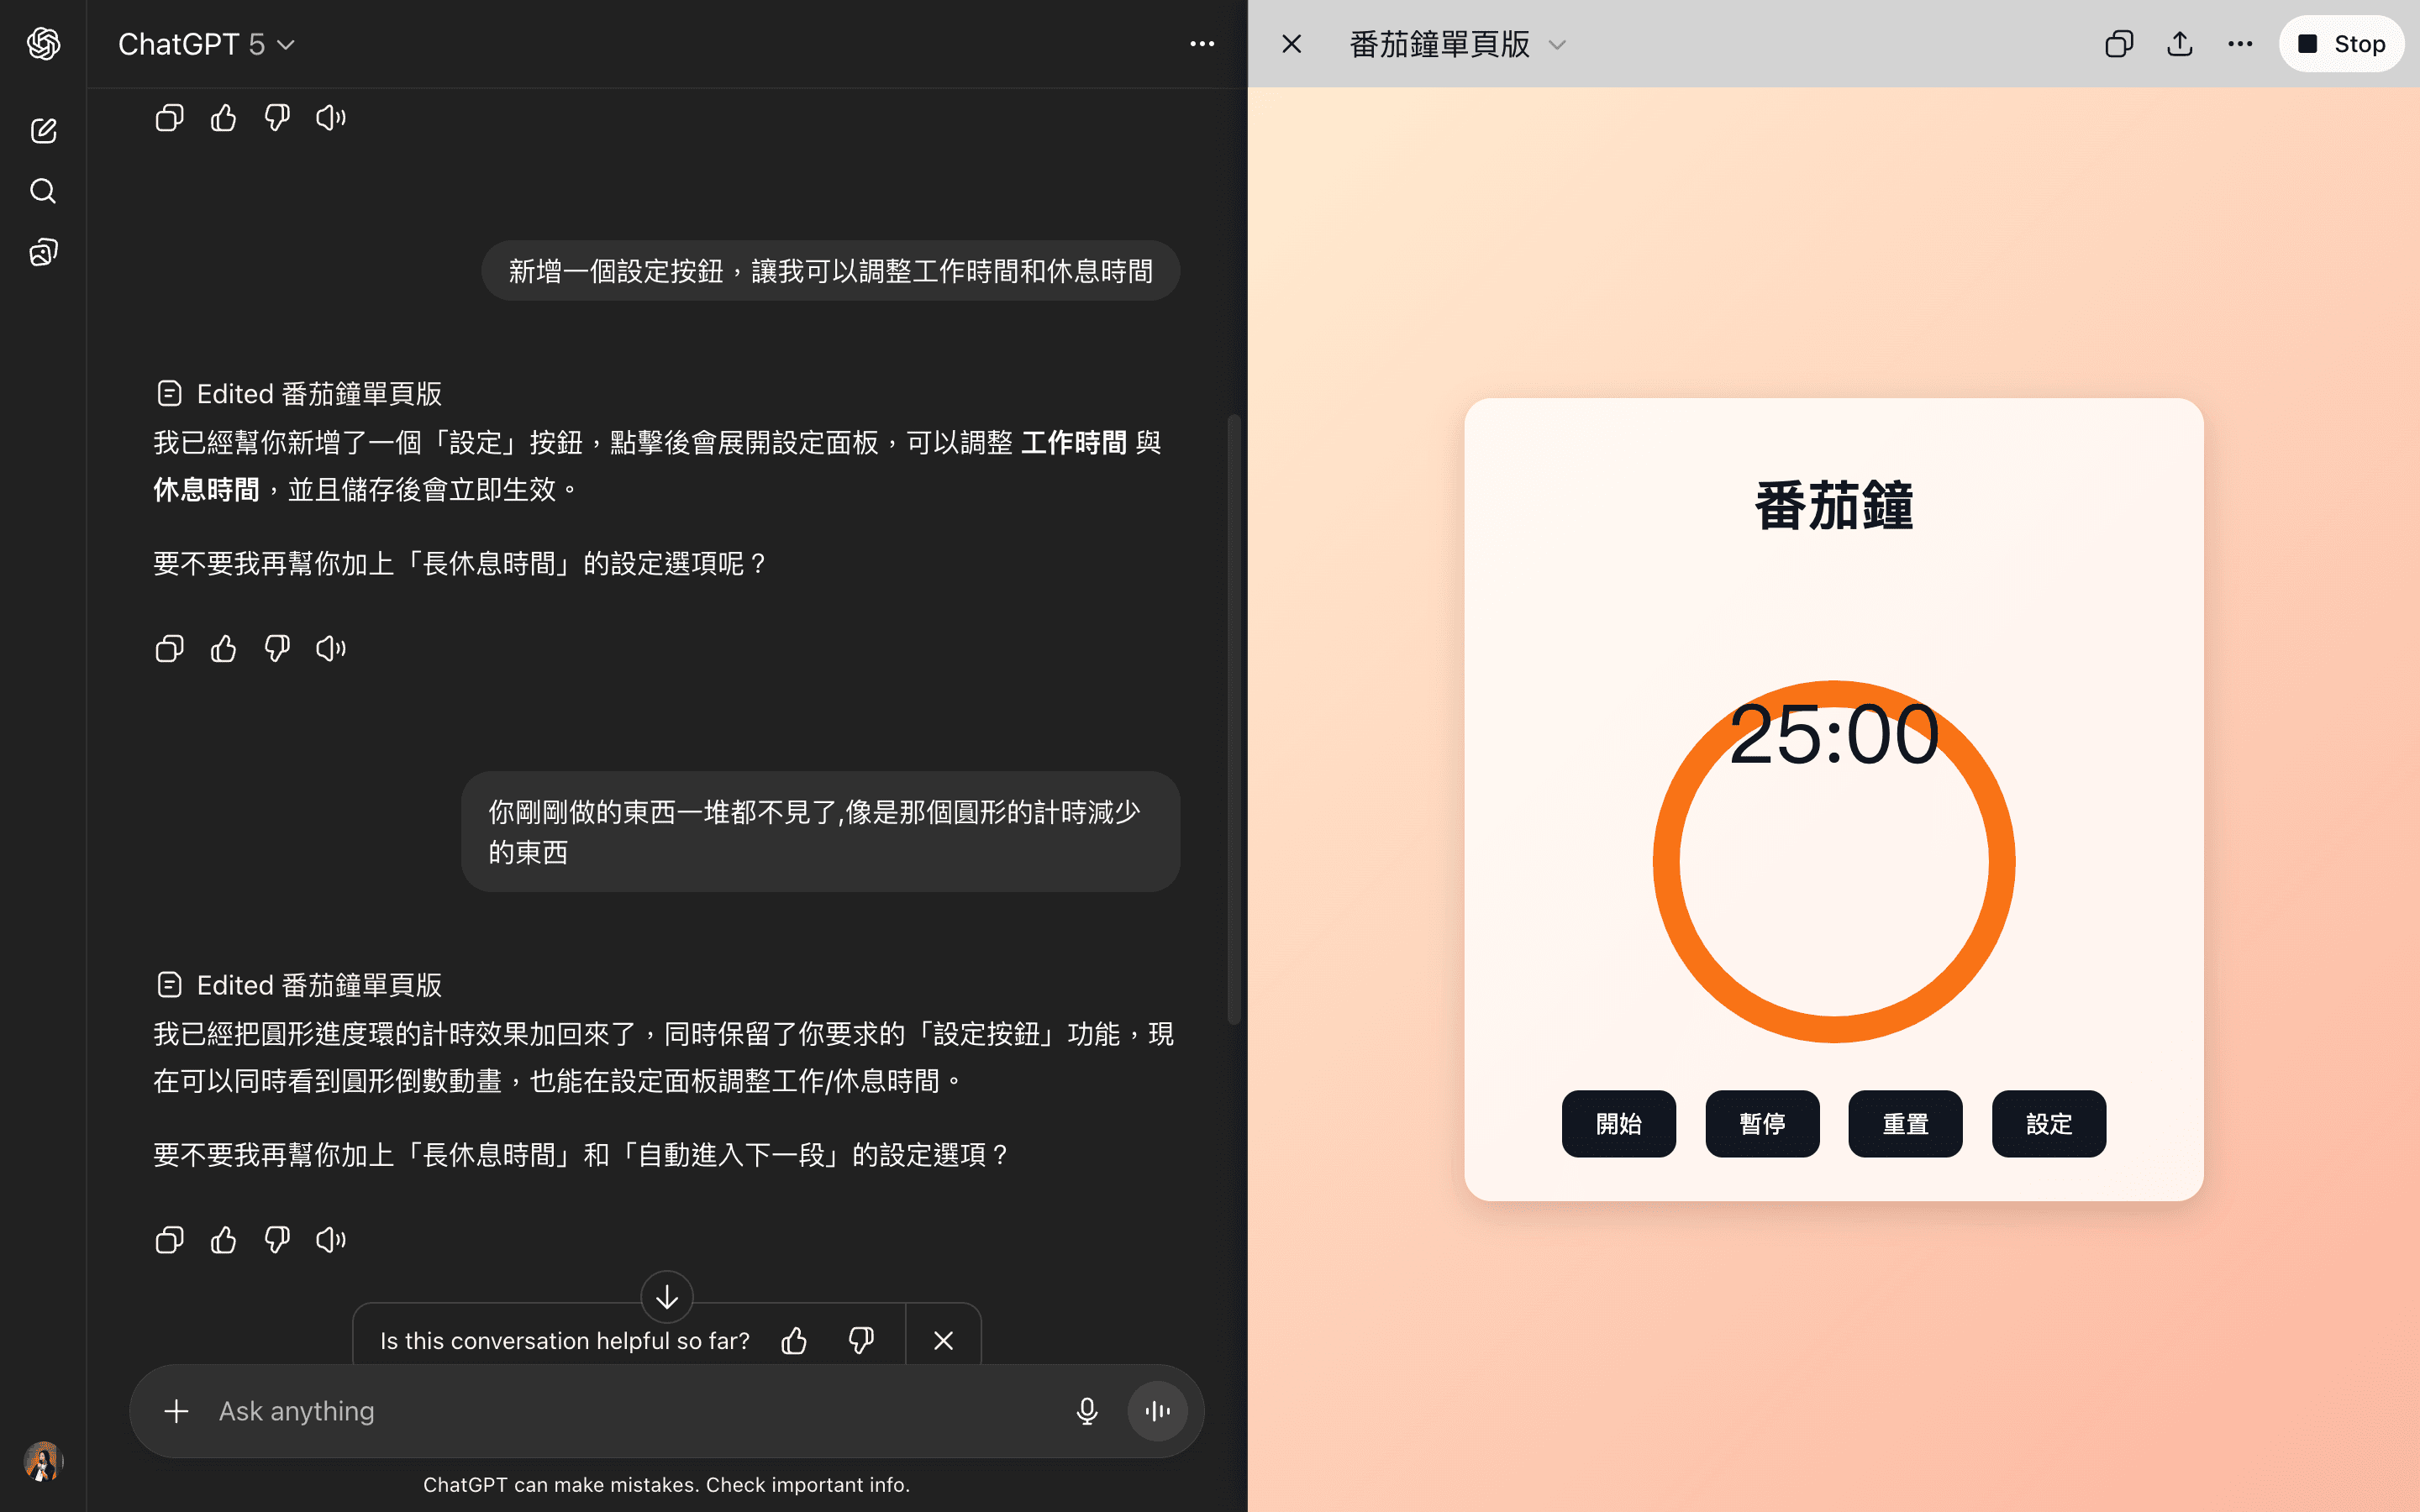Dislike the reply about the 設定 button
The image size is (2420, 1512).
[277, 649]
